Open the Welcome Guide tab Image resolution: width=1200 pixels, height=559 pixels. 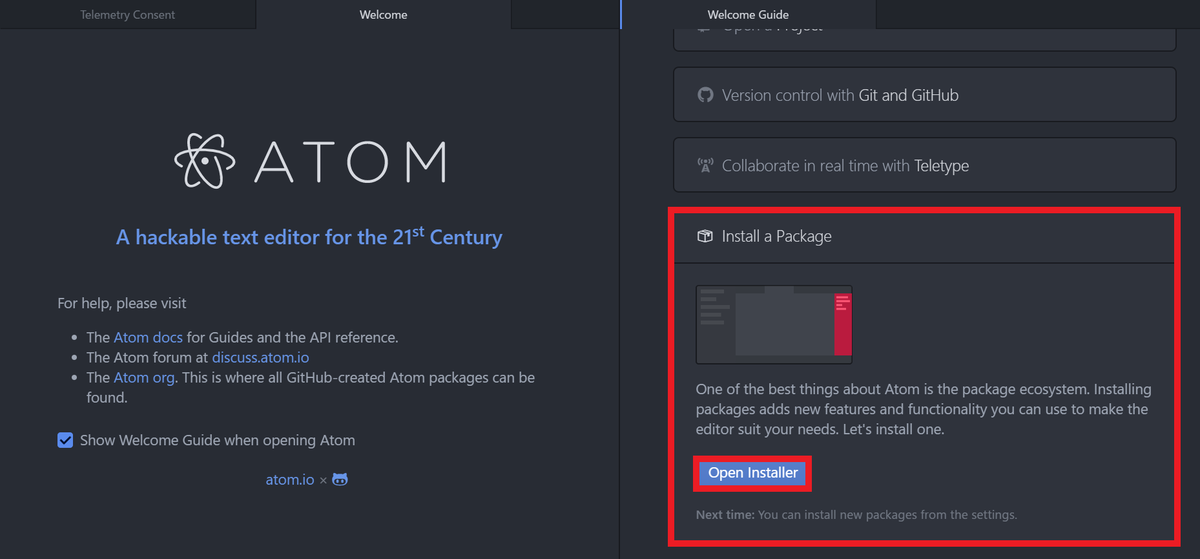pos(748,14)
